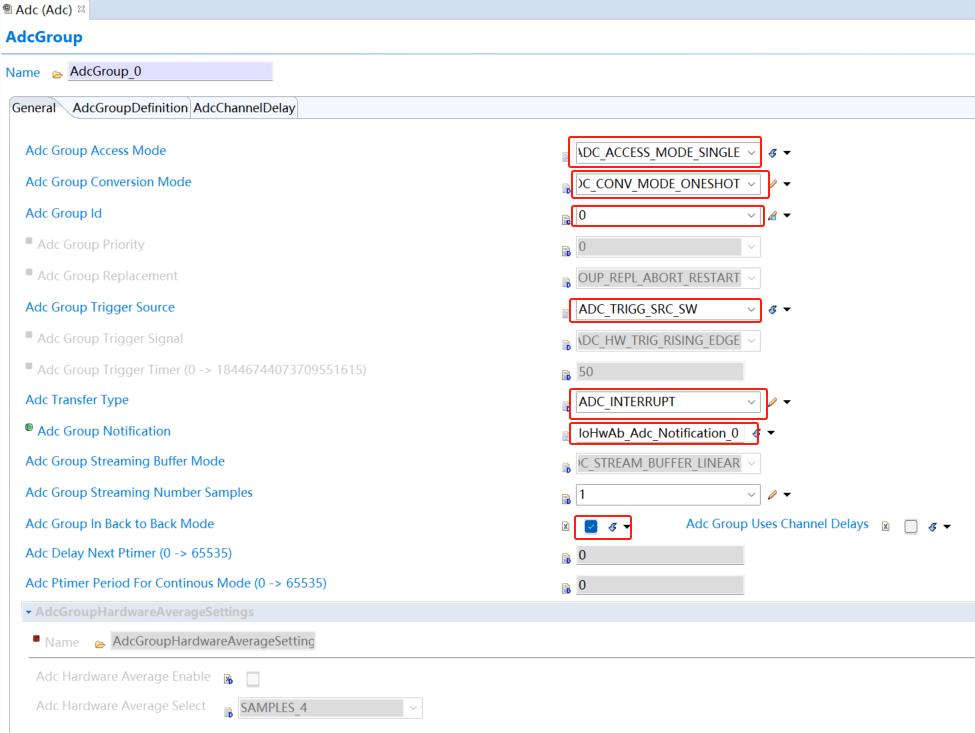Switch to the AdcGroupDefinition tab
Screen dimensions: 975x733
click(x=130, y=108)
